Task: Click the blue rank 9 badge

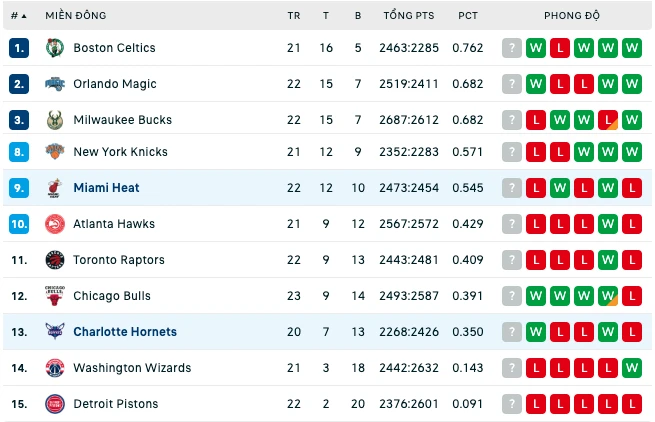Action: [19, 188]
